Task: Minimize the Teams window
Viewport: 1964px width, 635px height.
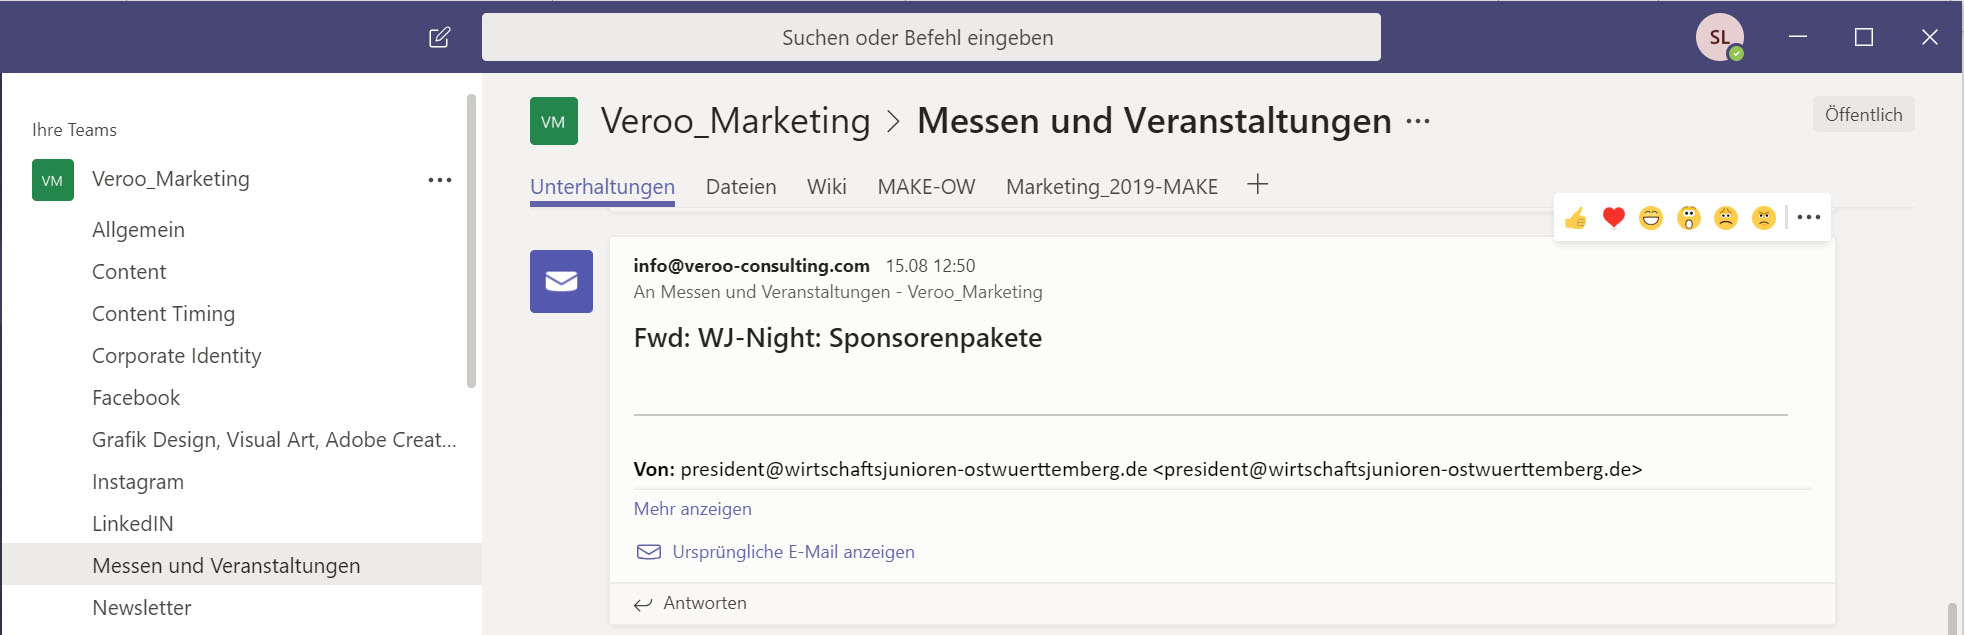Action: pyautogui.click(x=1798, y=37)
